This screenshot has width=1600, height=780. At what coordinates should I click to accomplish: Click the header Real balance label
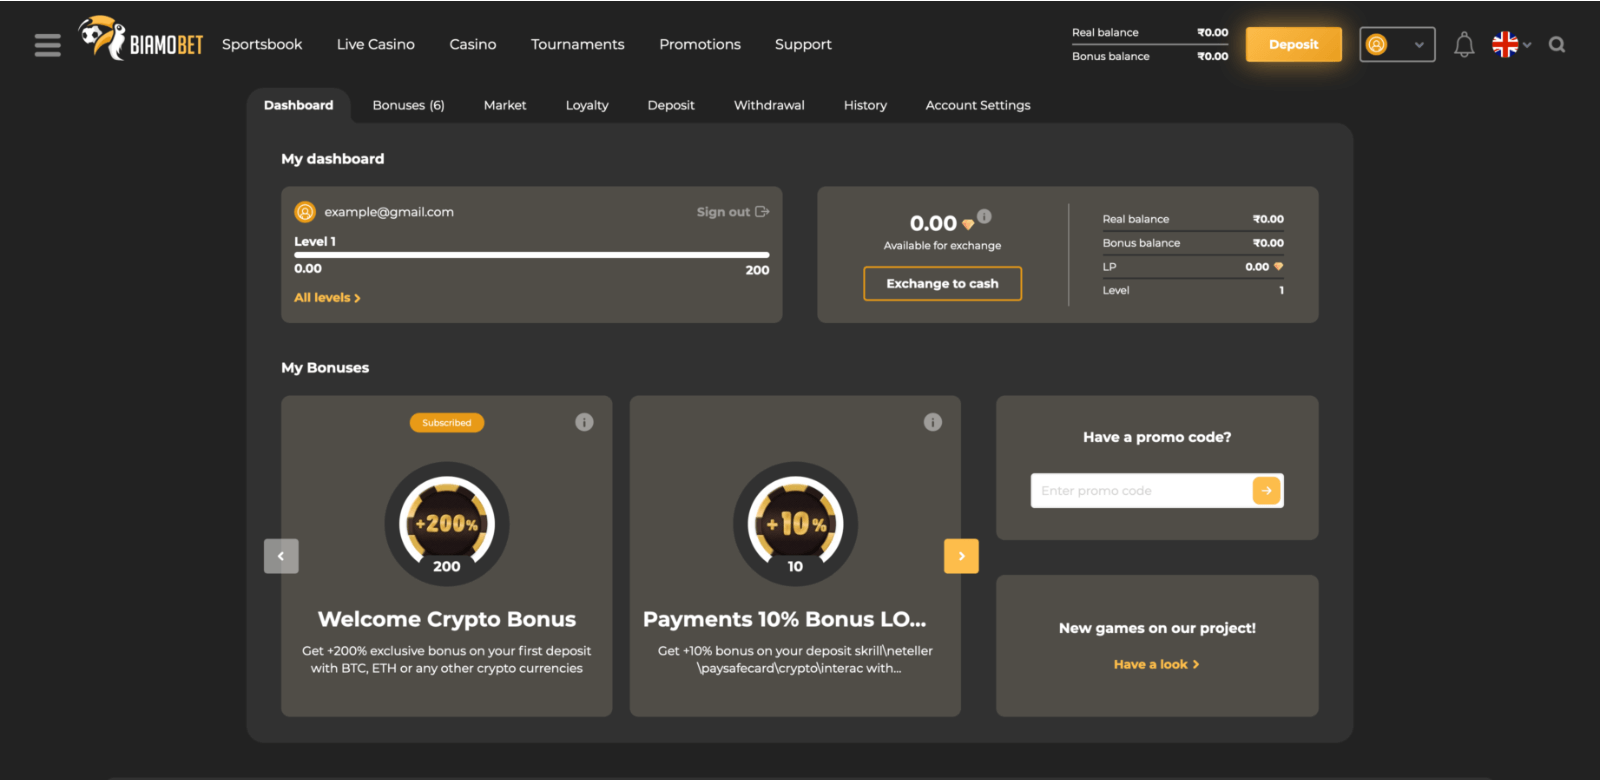[1105, 33]
